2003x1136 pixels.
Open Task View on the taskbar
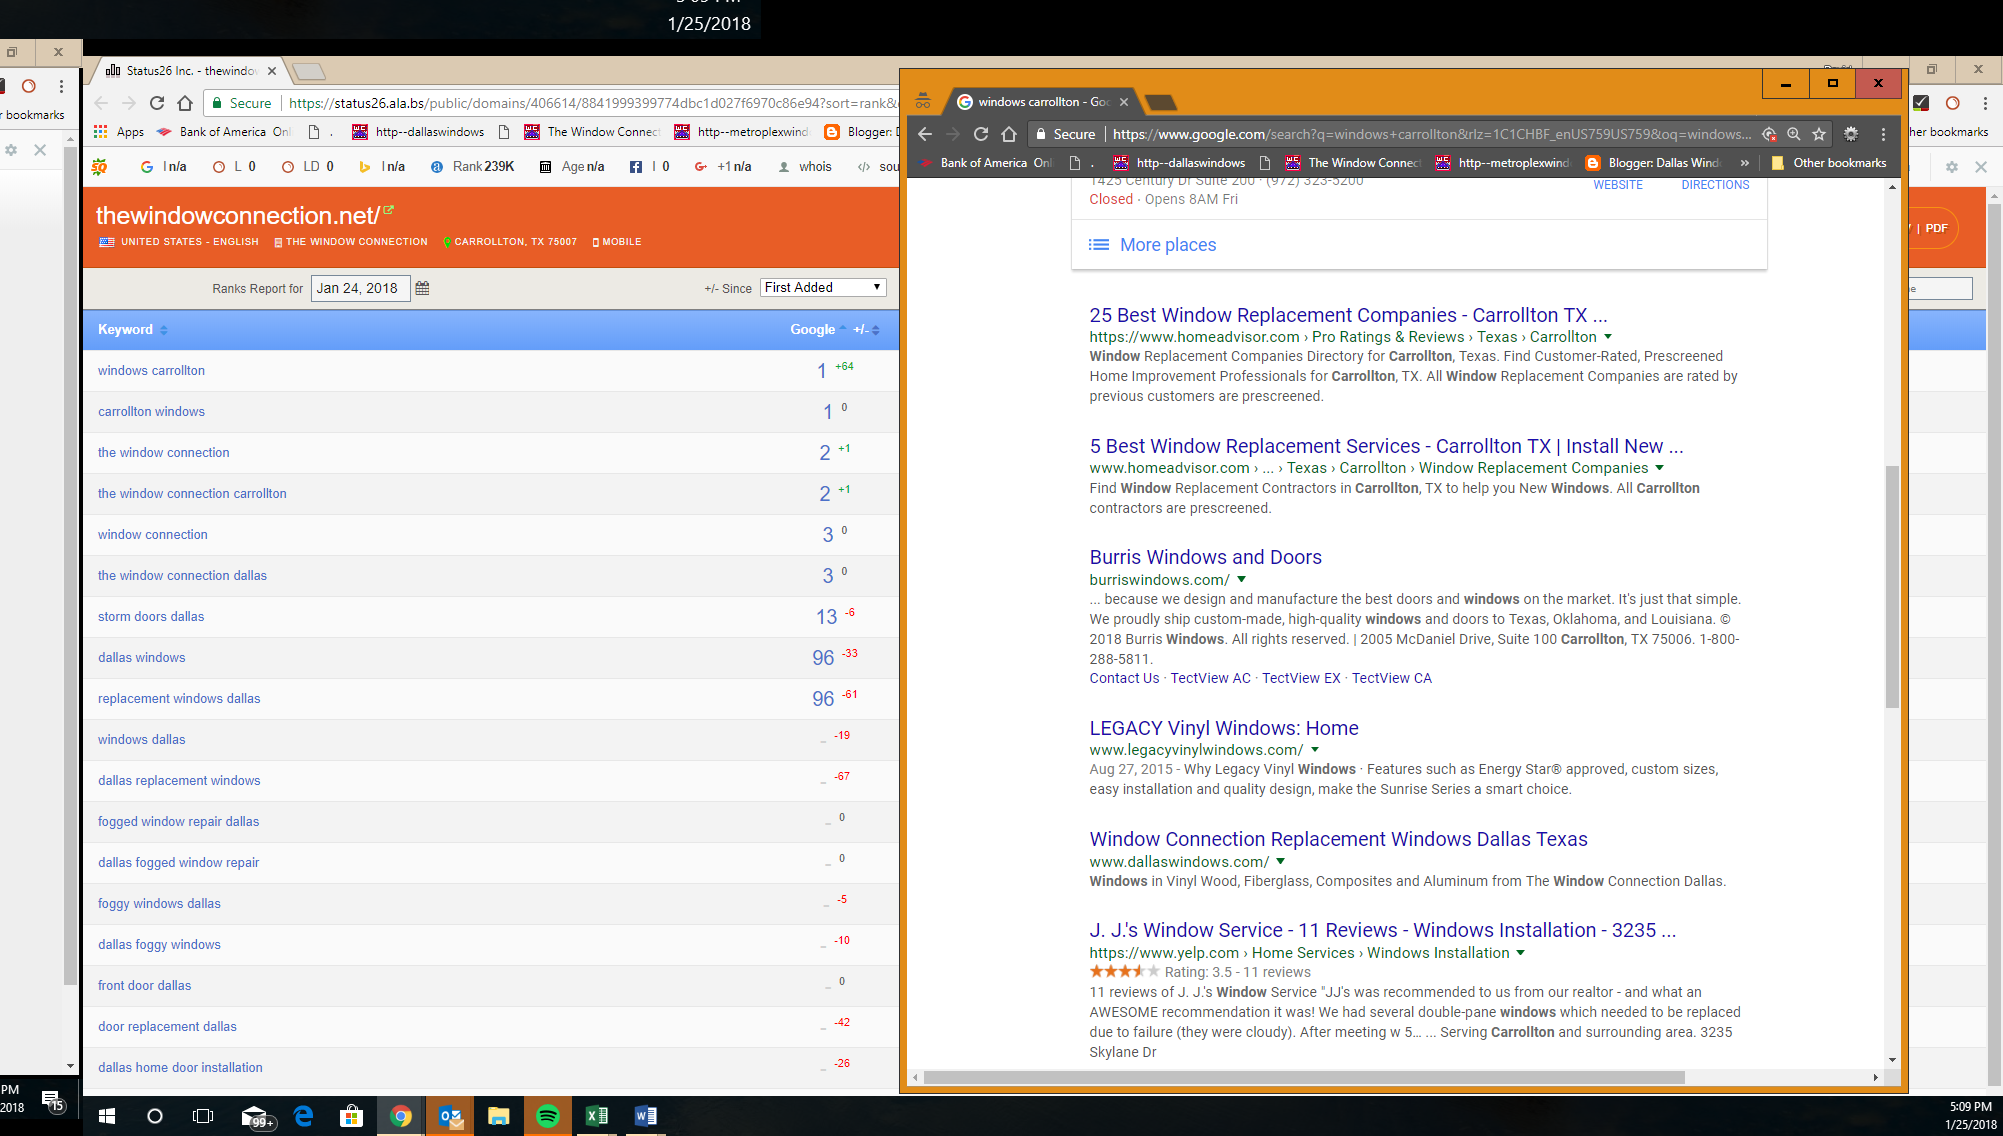pos(203,1116)
